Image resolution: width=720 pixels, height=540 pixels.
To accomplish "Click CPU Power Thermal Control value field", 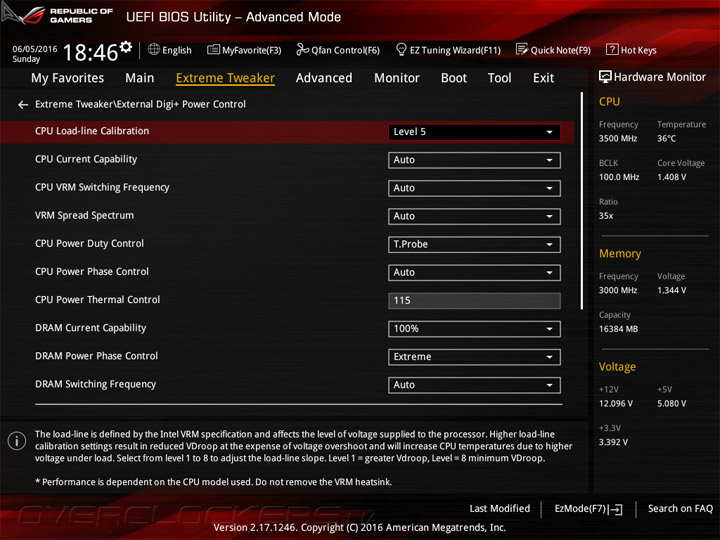I will tap(474, 301).
